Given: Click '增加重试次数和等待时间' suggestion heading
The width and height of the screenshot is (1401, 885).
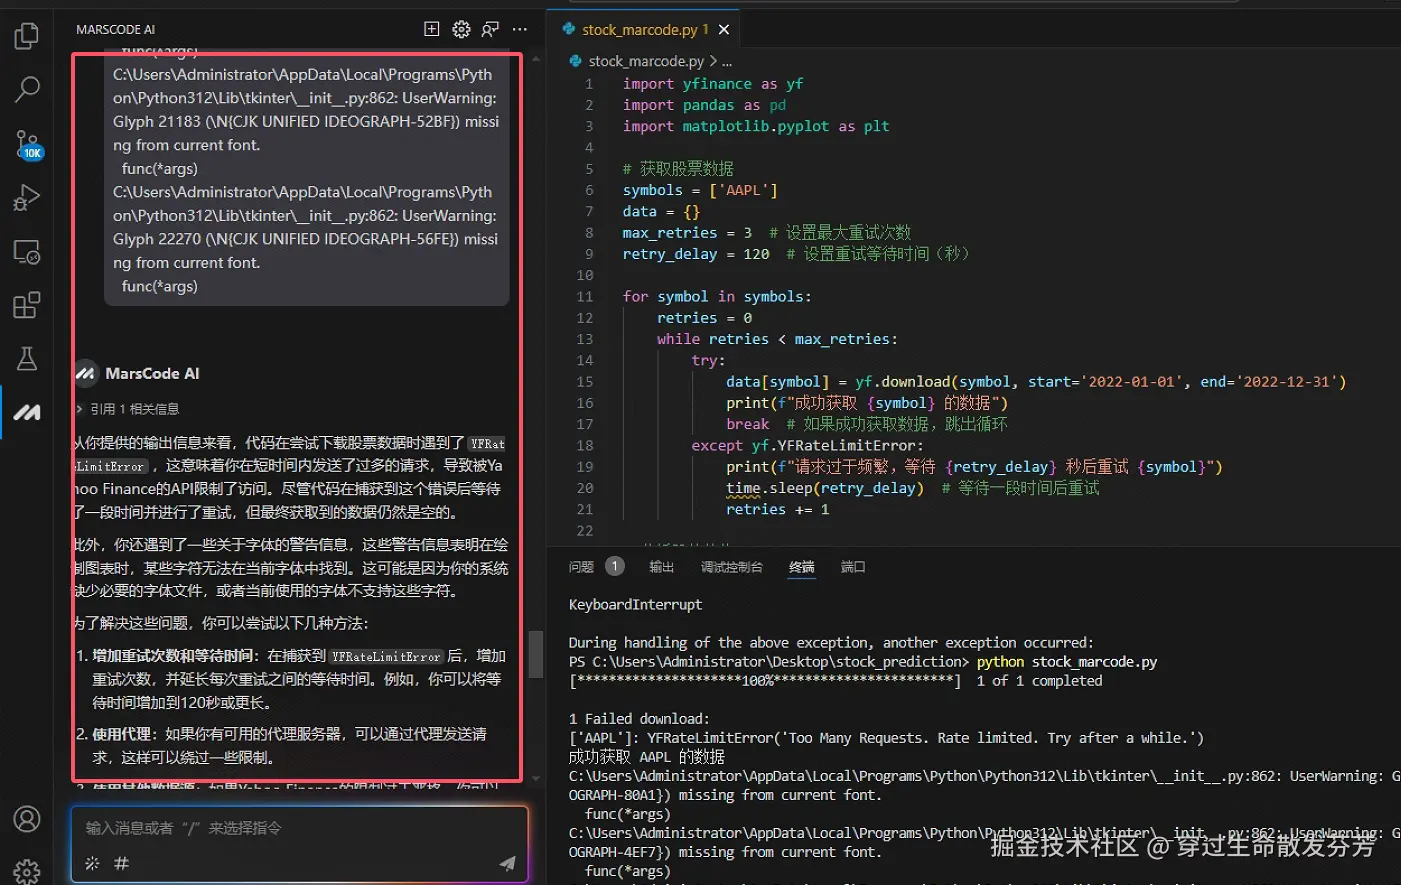Looking at the screenshot, I should point(171,656).
